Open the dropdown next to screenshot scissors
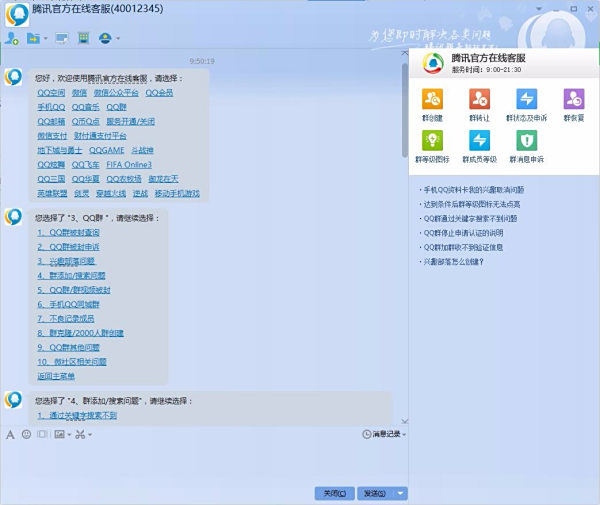This screenshot has height=505, width=600. click(90, 435)
